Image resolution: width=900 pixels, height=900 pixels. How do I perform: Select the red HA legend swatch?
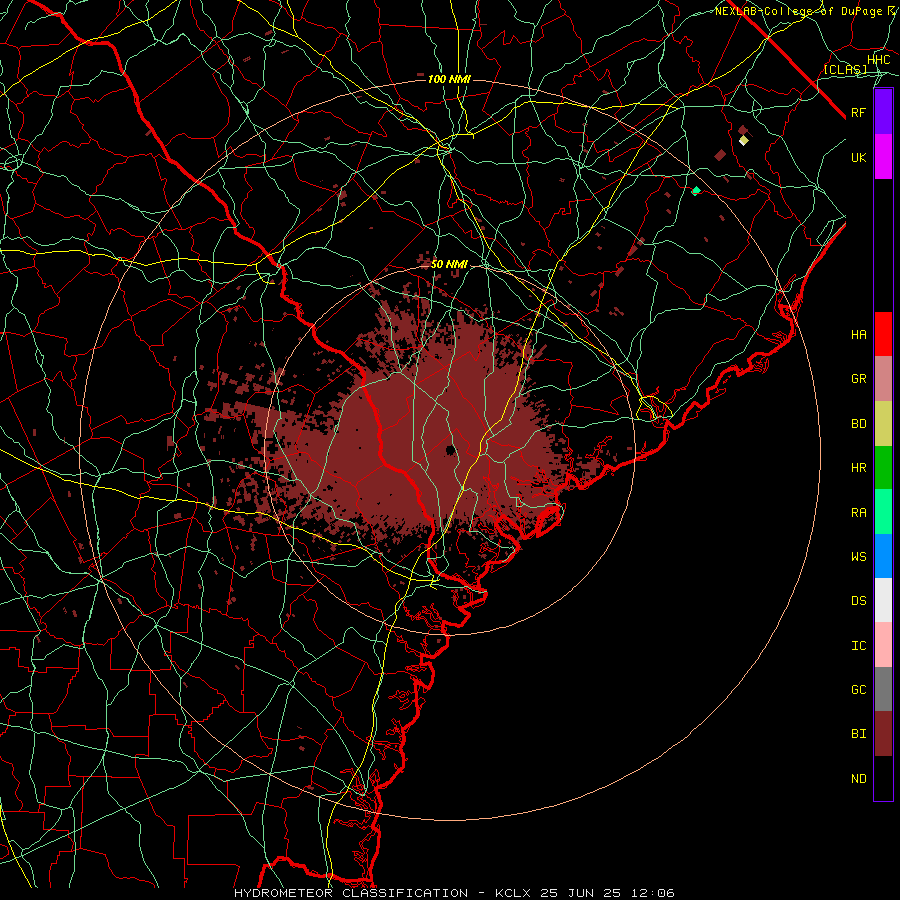click(883, 334)
